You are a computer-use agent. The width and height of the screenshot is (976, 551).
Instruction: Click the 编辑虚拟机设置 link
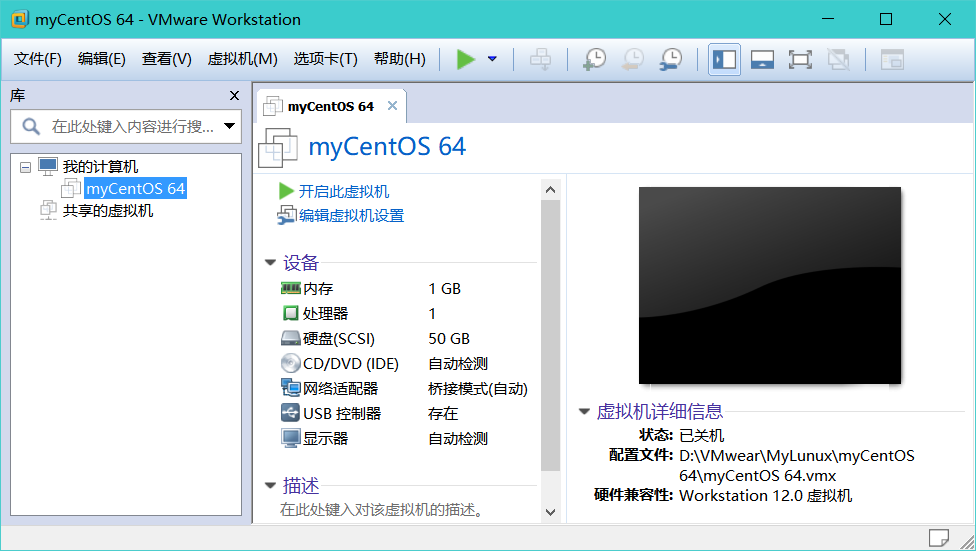click(351, 215)
